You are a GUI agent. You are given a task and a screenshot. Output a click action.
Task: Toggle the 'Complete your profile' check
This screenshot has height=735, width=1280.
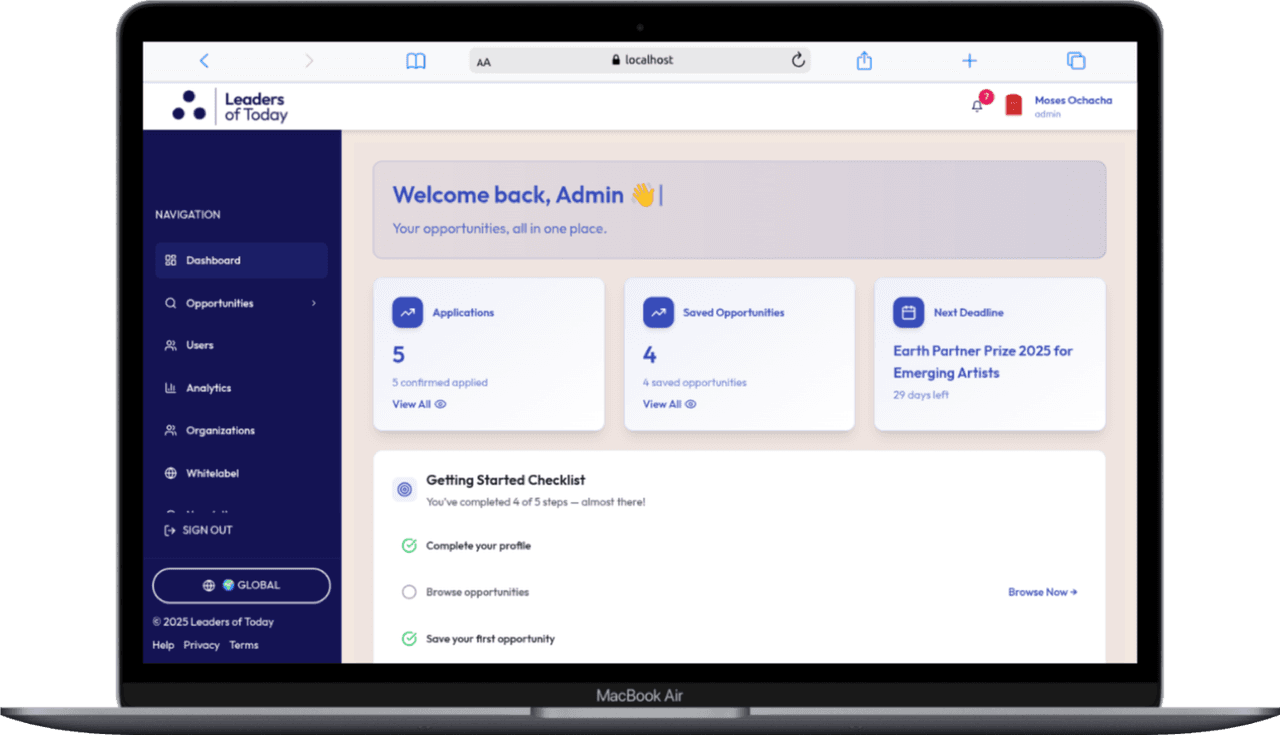pos(409,546)
